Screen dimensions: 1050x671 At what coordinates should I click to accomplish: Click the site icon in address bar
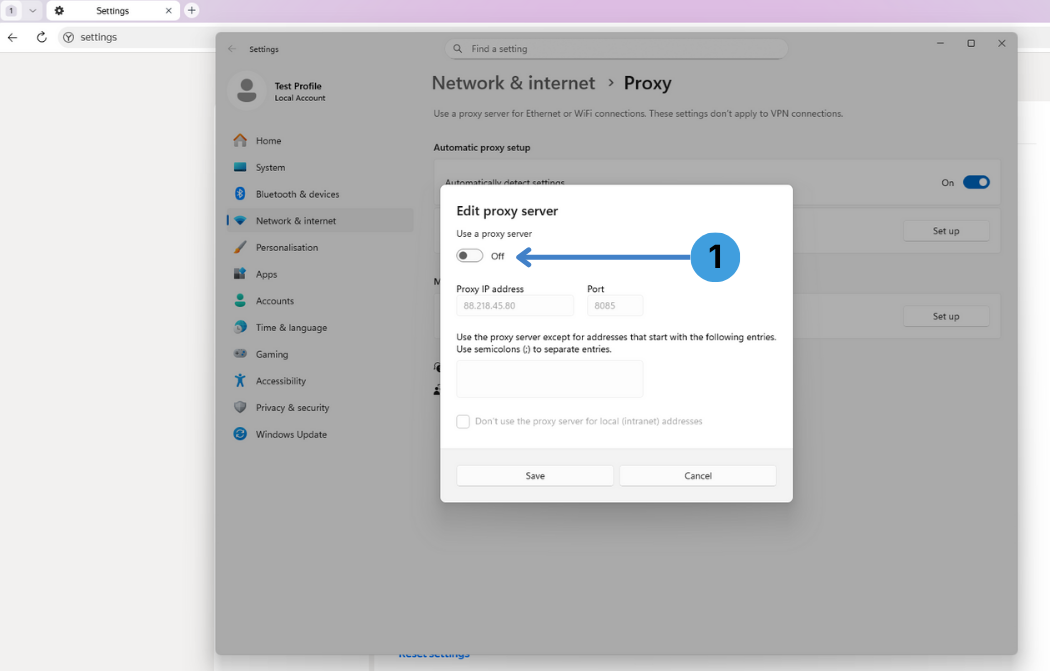[x=68, y=38]
